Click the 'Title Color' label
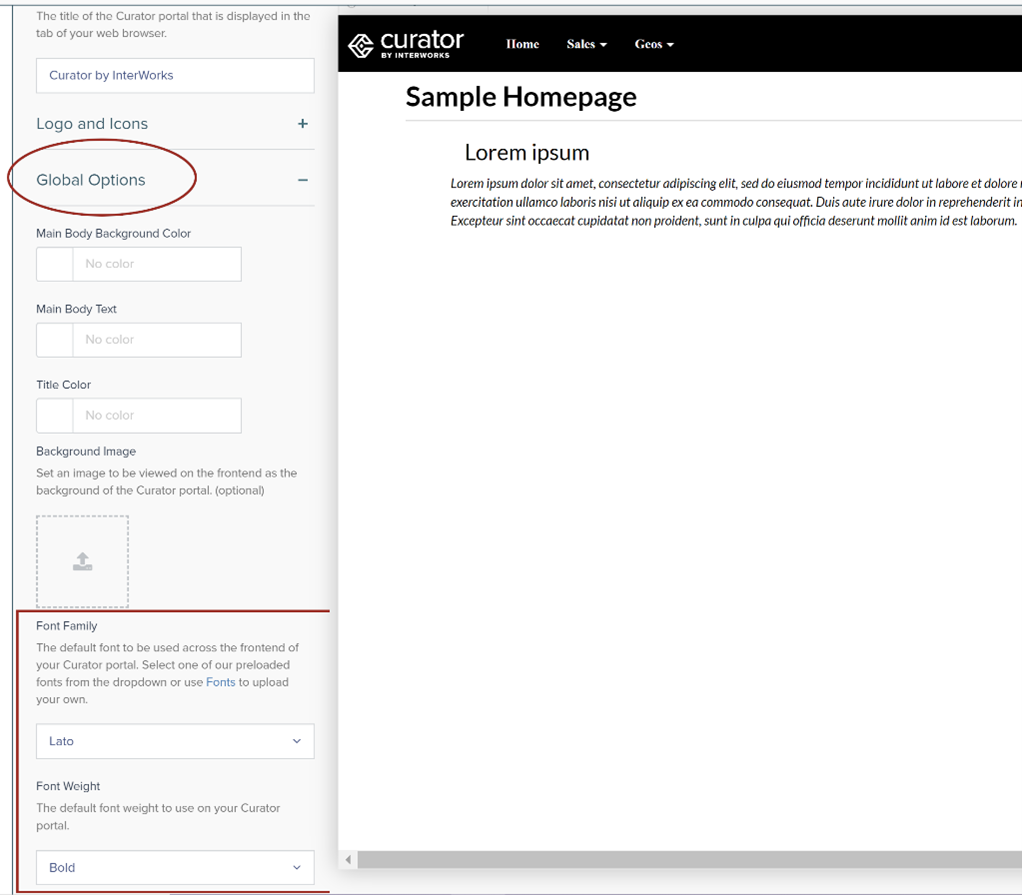The height and width of the screenshot is (895, 1022). click(63, 385)
